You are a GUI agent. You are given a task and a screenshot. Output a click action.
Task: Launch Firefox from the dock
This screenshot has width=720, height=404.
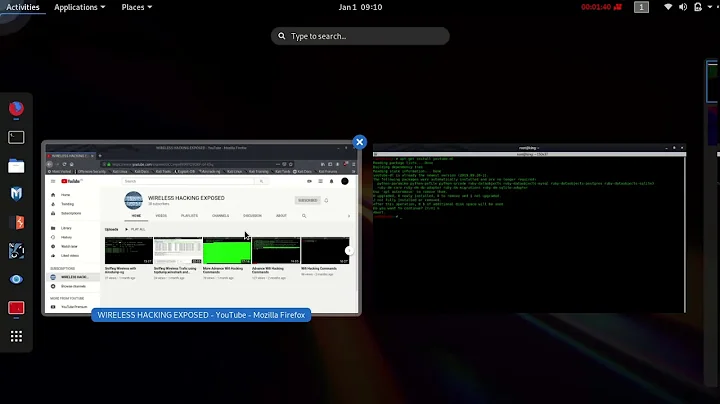(x=16, y=108)
